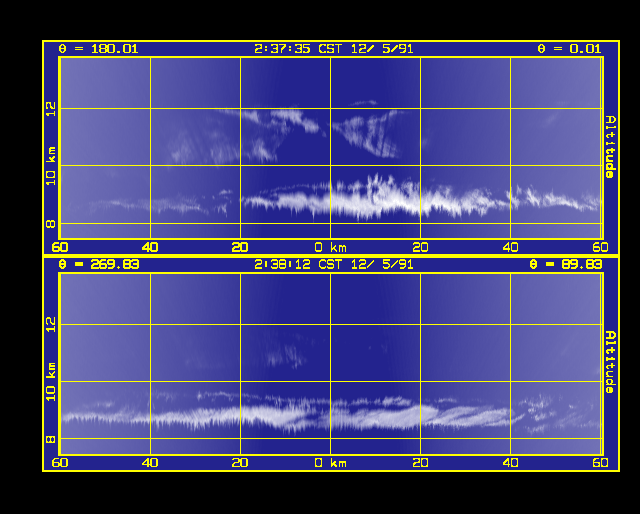Click the θ = 269.83 angle label
This screenshot has width=640, height=514.
(x=99, y=264)
